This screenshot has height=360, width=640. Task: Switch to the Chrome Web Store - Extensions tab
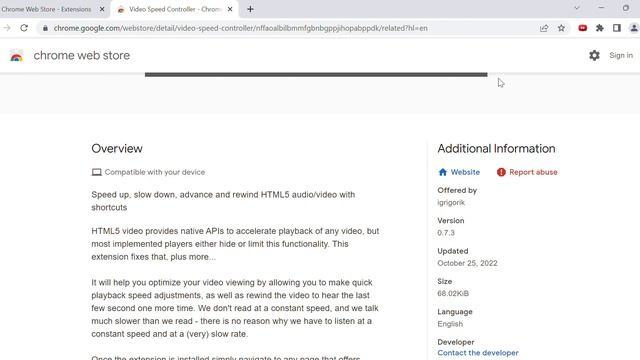tap(46, 9)
